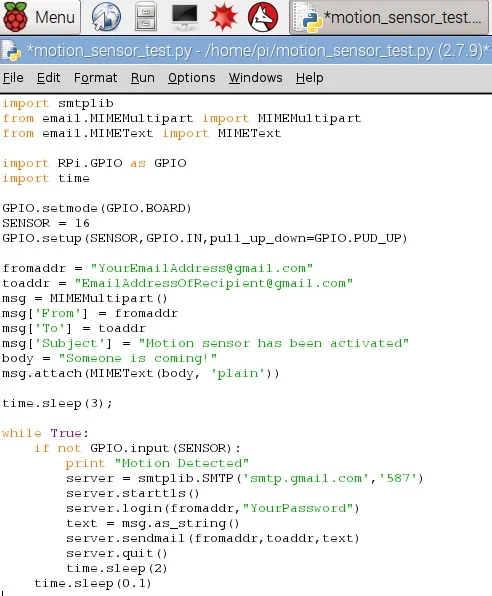The height and width of the screenshot is (596, 492).
Task: Click the server.quit() line
Action: 117,553
